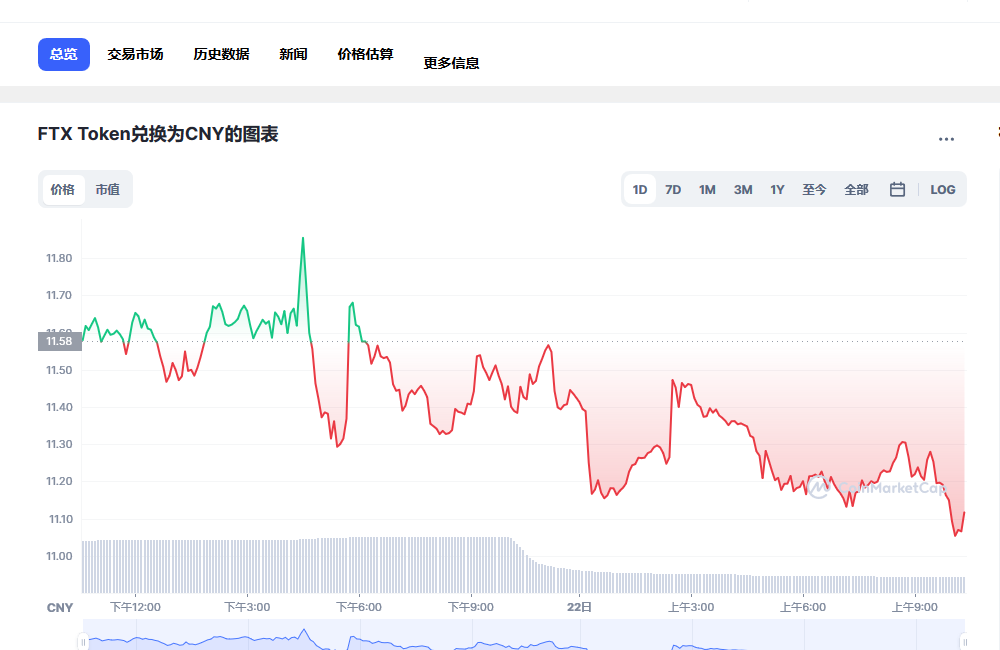Click the 22日 date axis label
1000x650 pixels.
pyautogui.click(x=580, y=607)
